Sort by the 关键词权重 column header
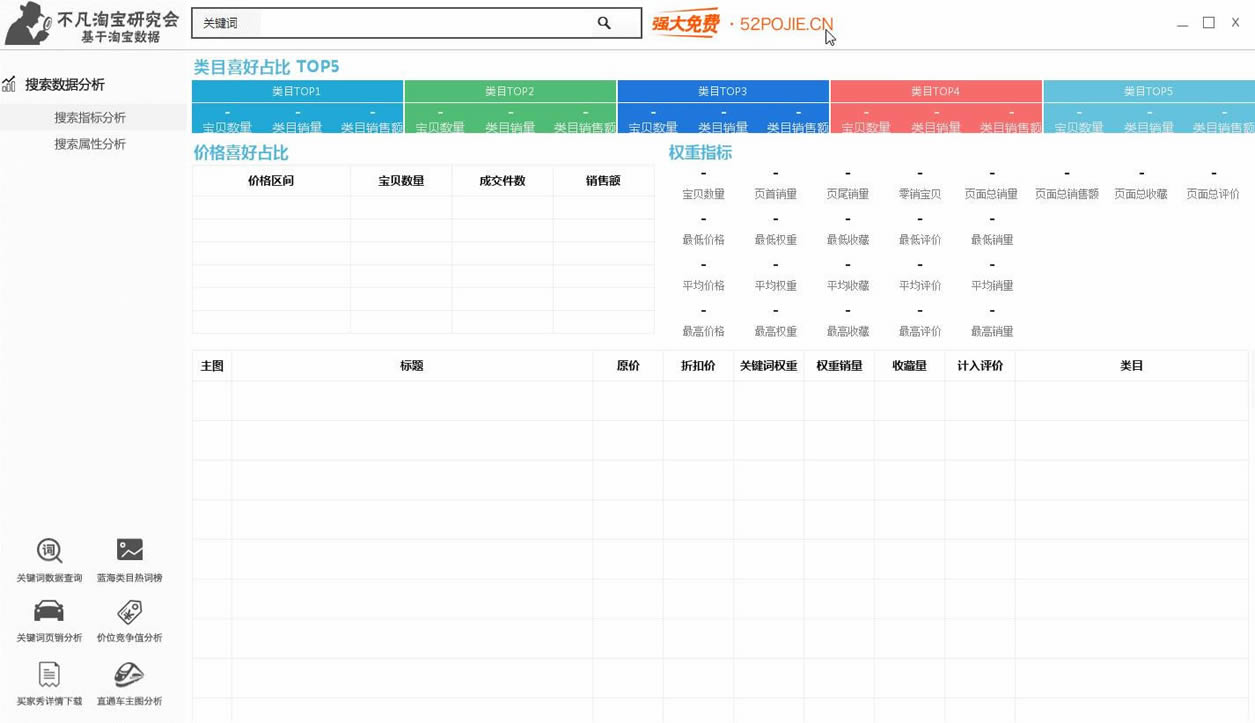The width and height of the screenshot is (1255, 723). 768,366
